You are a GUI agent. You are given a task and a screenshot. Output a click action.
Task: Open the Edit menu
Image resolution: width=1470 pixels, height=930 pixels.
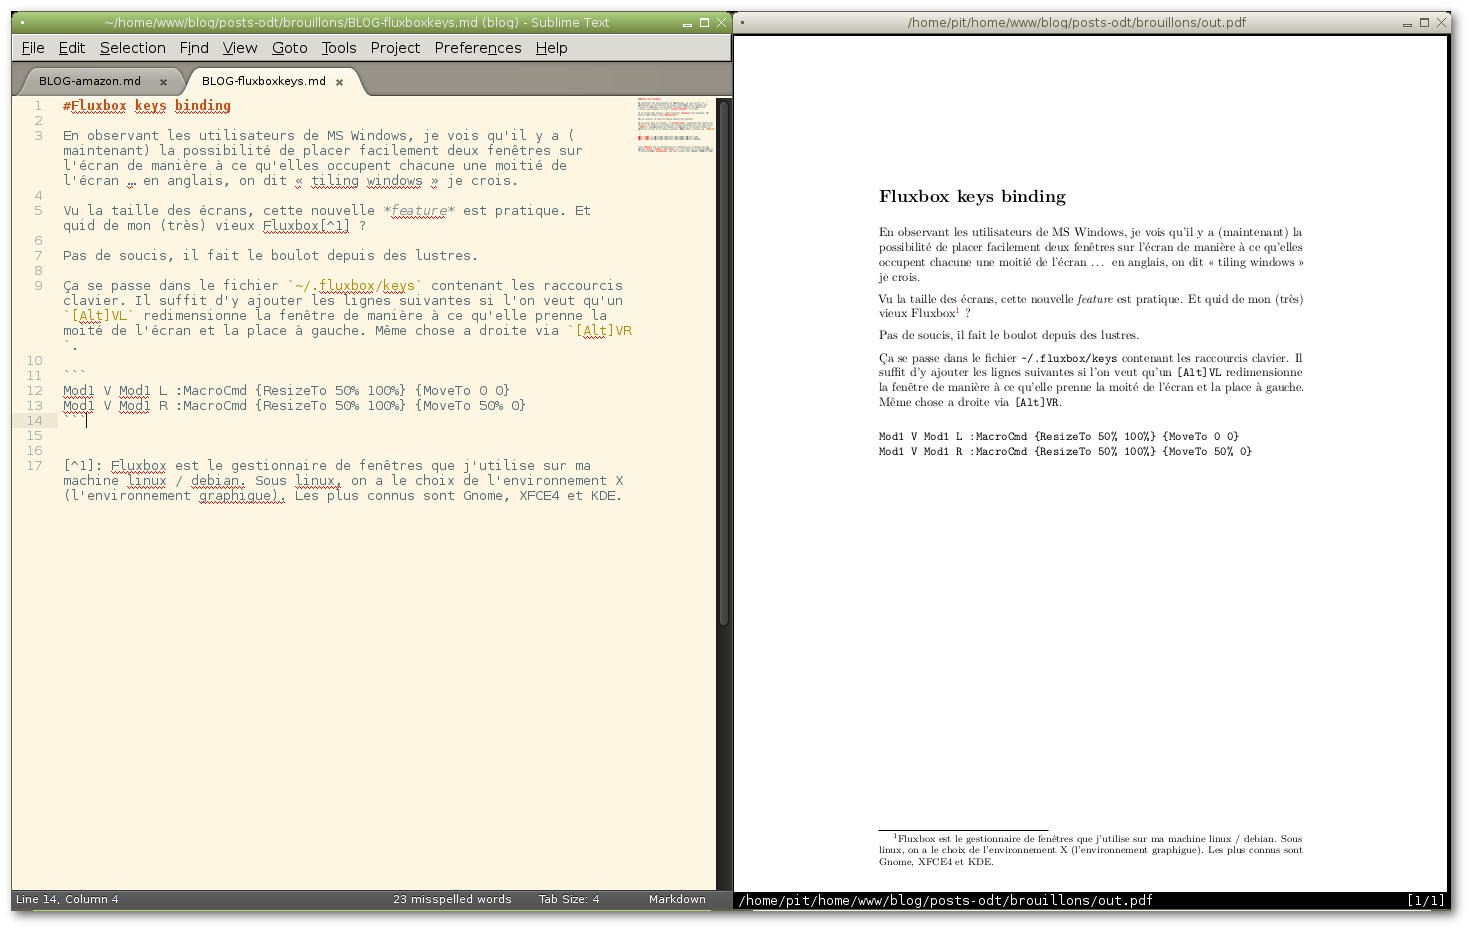point(72,48)
